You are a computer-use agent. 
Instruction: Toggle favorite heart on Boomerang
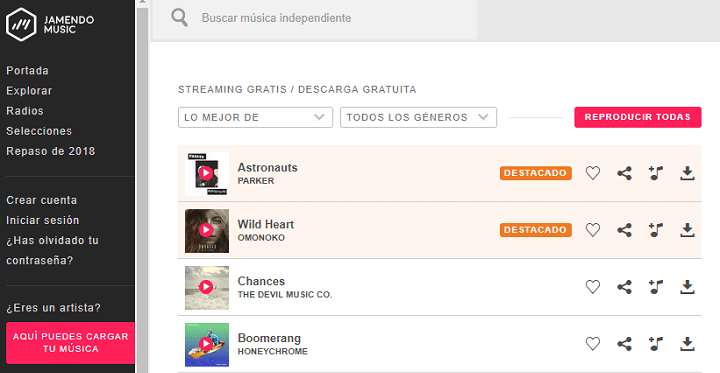click(x=593, y=344)
